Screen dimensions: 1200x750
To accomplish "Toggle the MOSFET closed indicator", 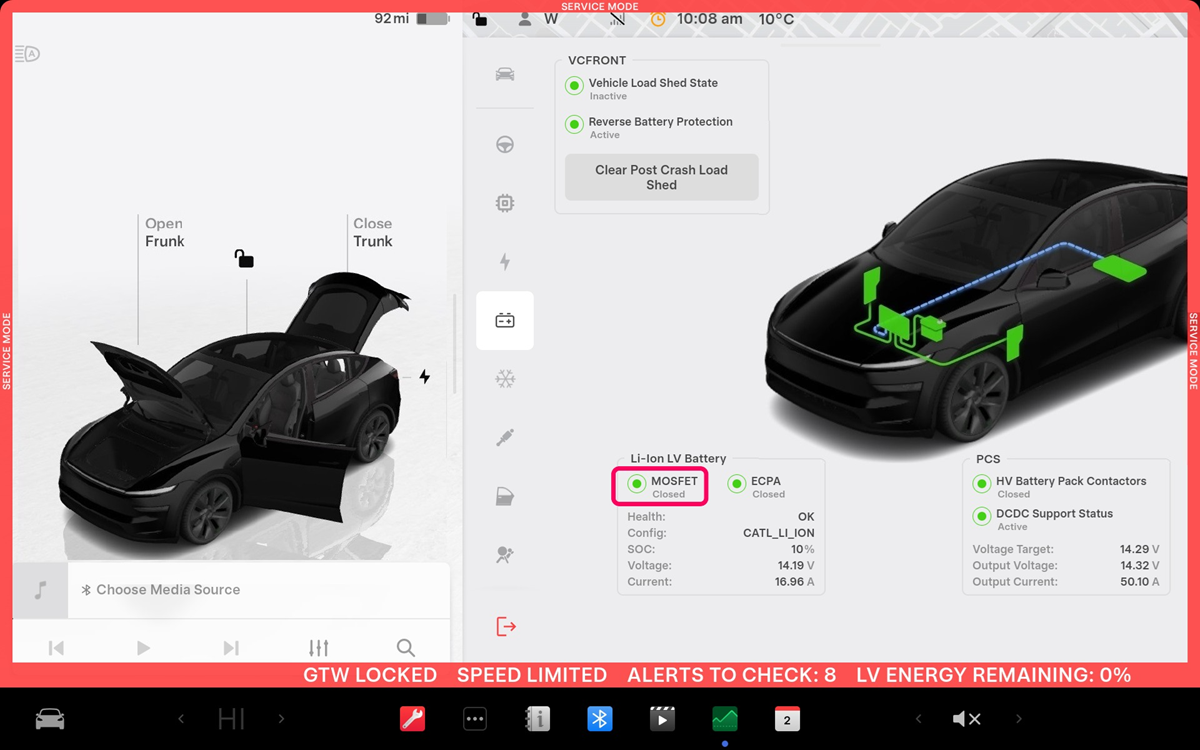I will click(x=637, y=485).
